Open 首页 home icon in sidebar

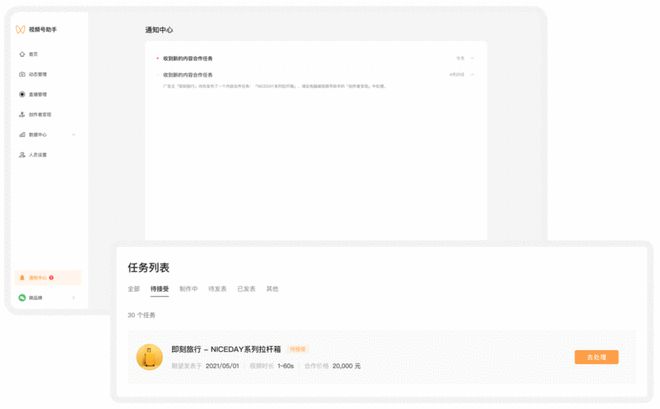tap(22, 54)
